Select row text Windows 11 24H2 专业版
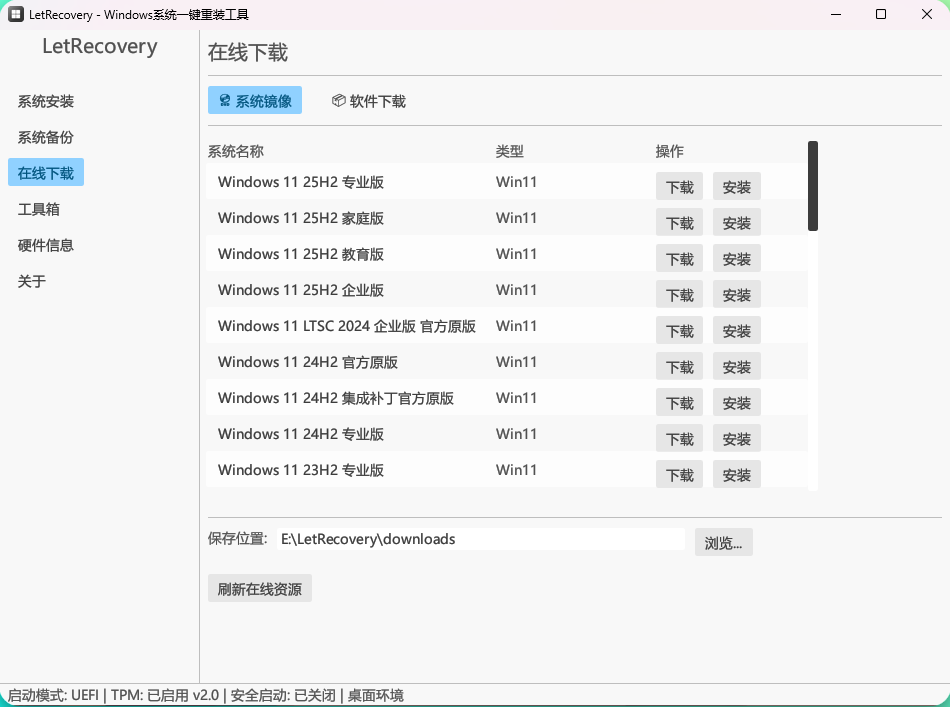950x707 pixels. [301, 434]
